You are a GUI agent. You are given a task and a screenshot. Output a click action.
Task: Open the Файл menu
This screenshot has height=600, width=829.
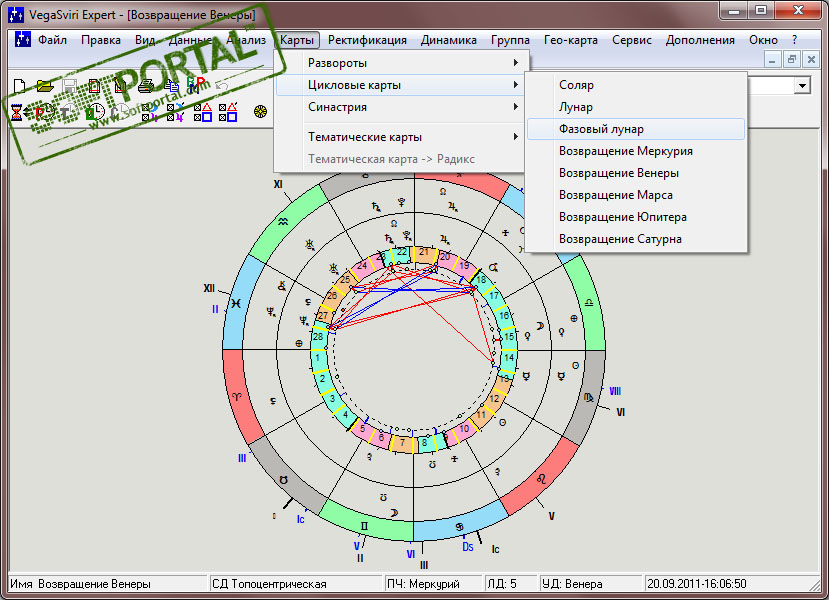click(52, 40)
